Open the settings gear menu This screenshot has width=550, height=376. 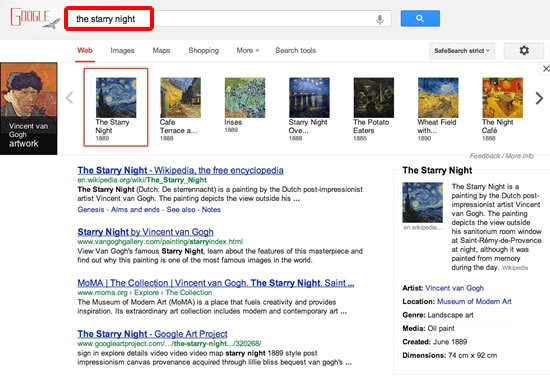[524, 51]
